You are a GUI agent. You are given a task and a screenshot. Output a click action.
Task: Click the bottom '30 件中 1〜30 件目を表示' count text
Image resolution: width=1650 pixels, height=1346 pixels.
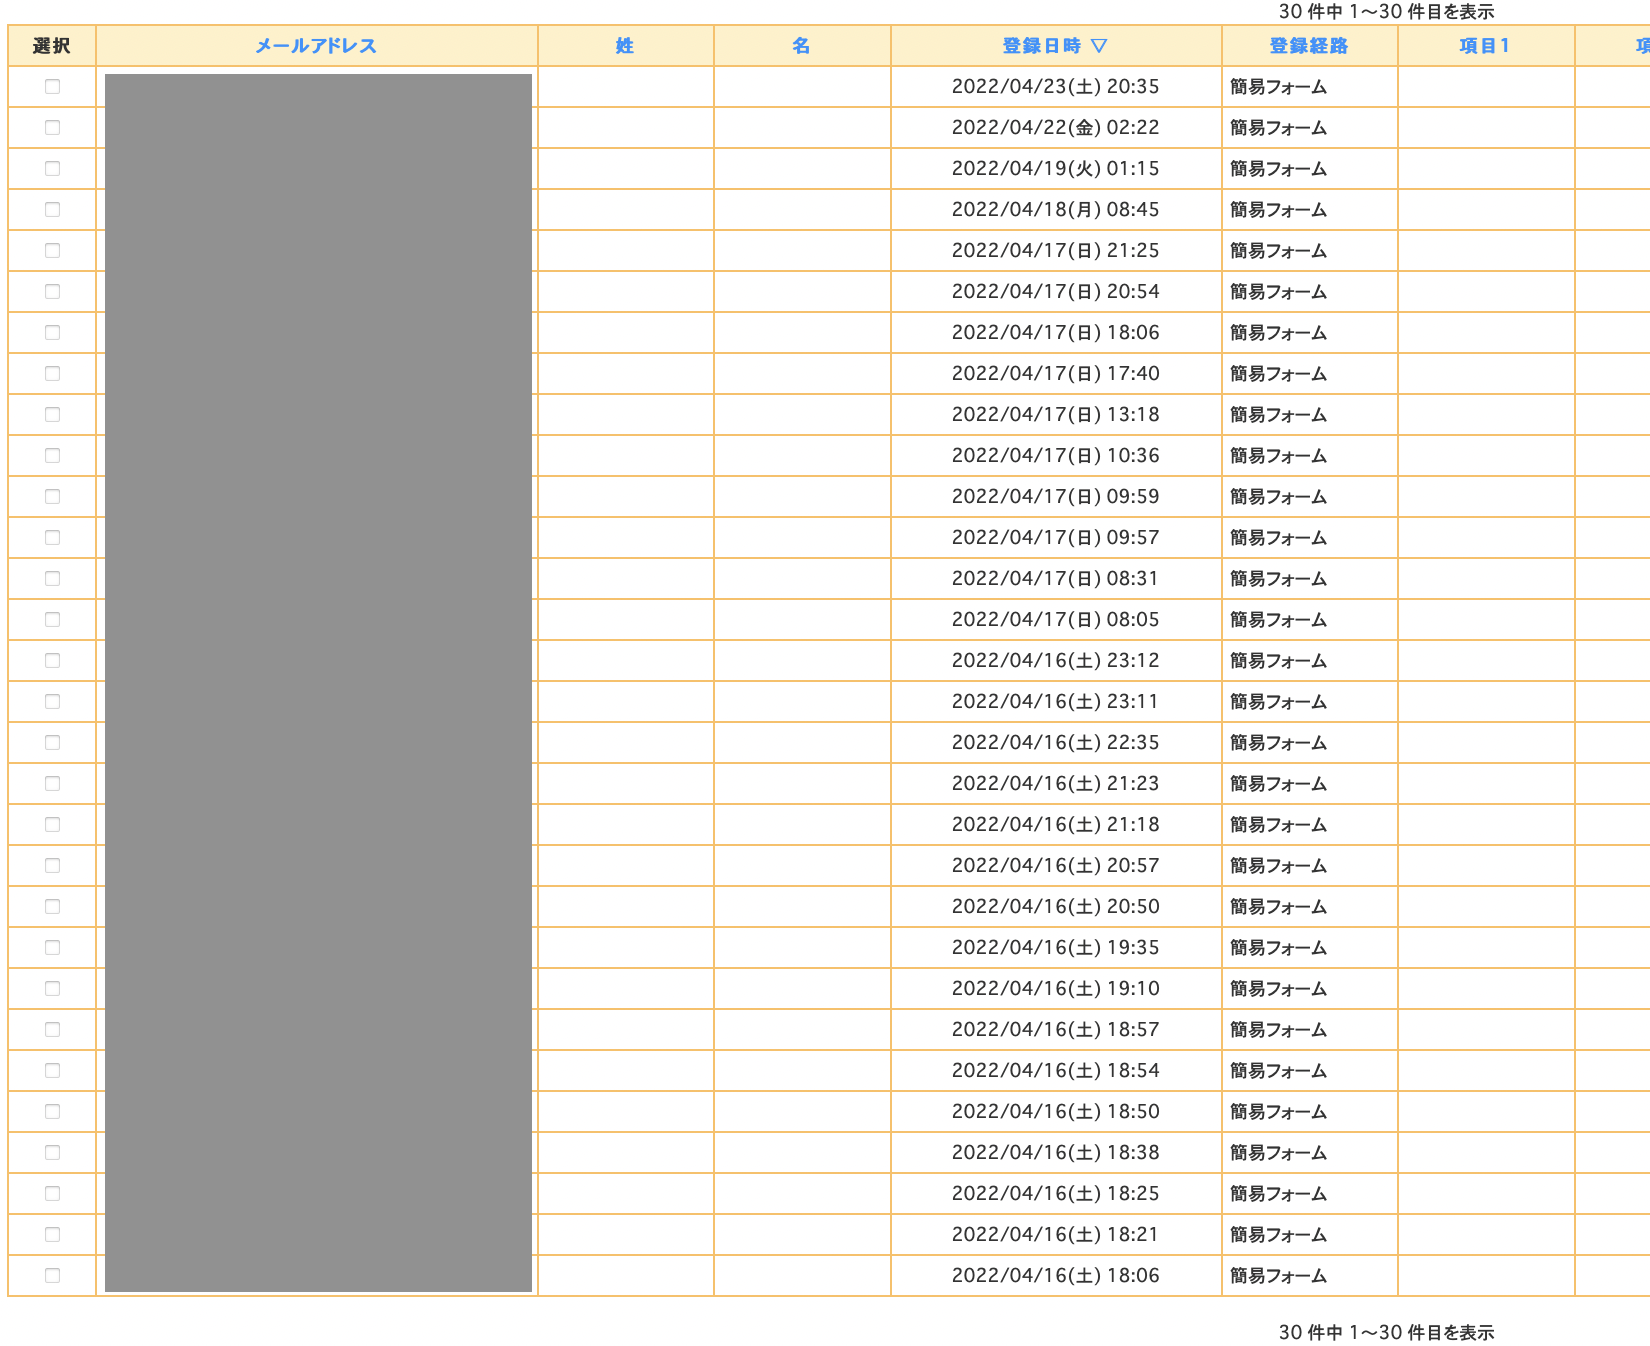(x=1386, y=1332)
